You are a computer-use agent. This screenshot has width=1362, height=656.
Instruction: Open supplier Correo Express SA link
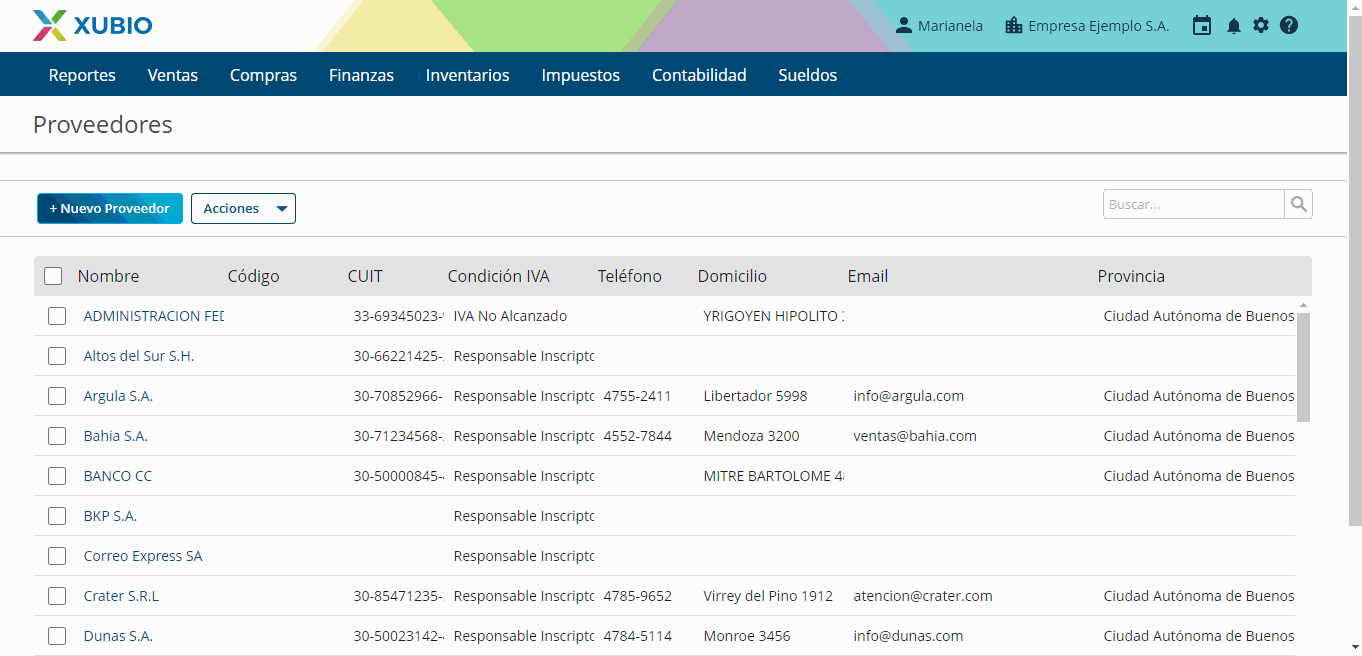coord(143,556)
